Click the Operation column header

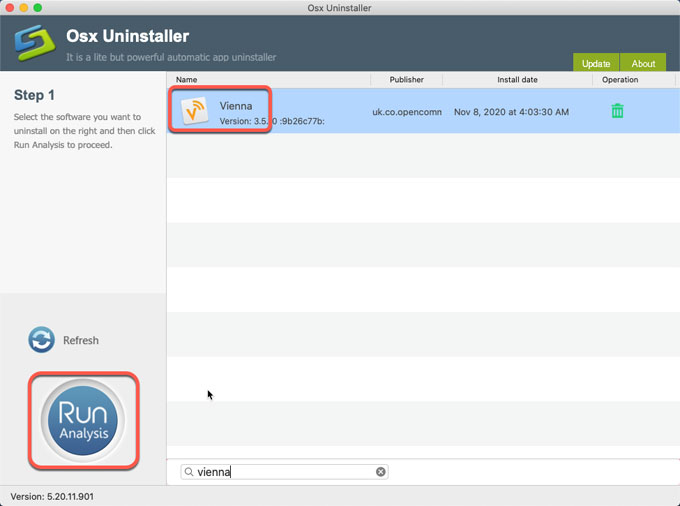(x=620, y=80)
